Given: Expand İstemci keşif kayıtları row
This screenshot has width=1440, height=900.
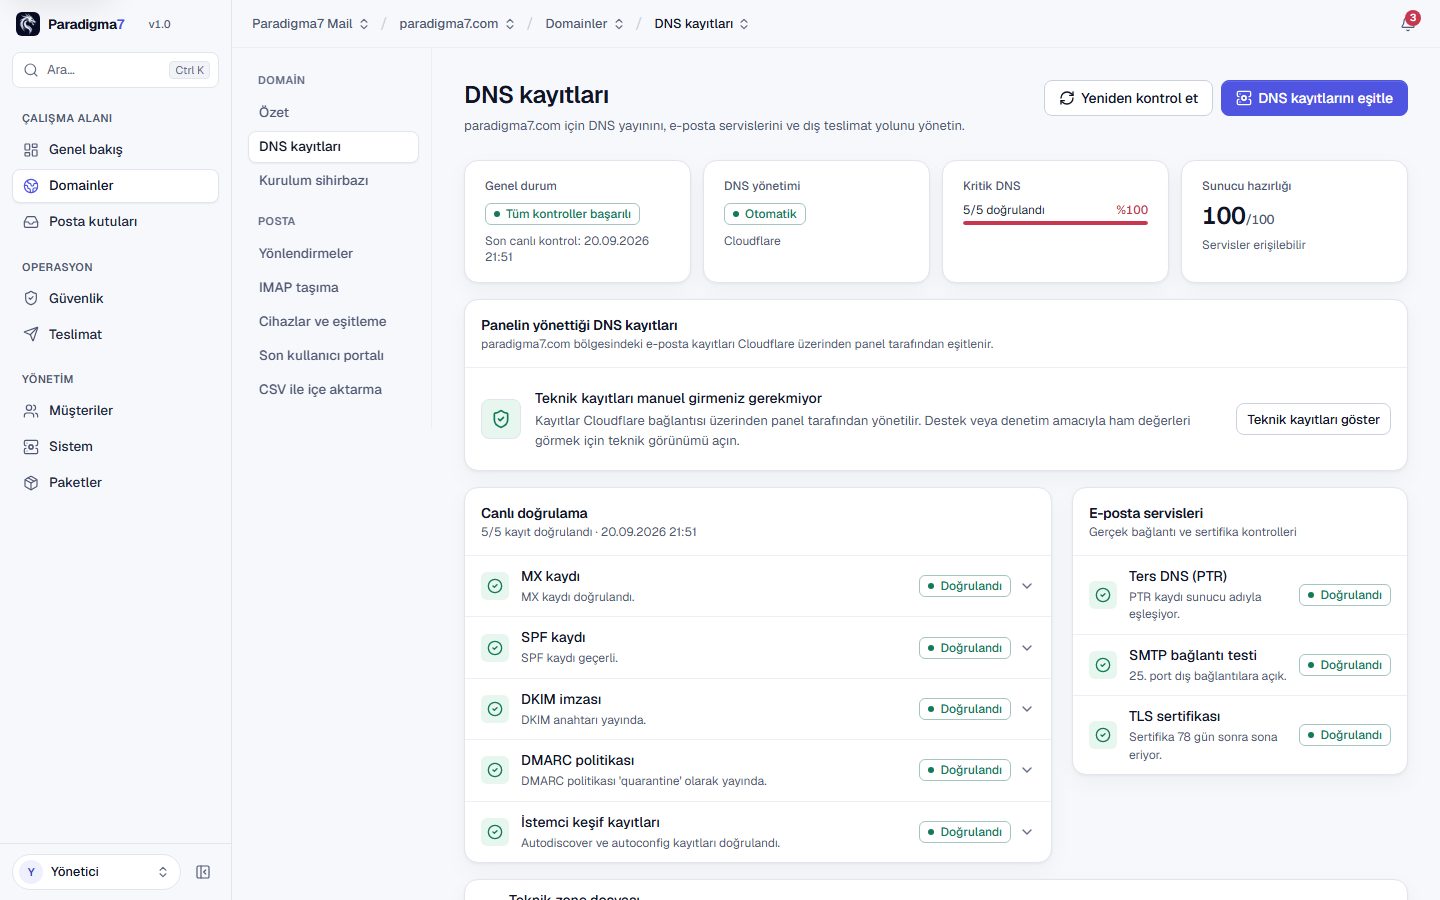Looking at the screenshot, I should point(758,832).
